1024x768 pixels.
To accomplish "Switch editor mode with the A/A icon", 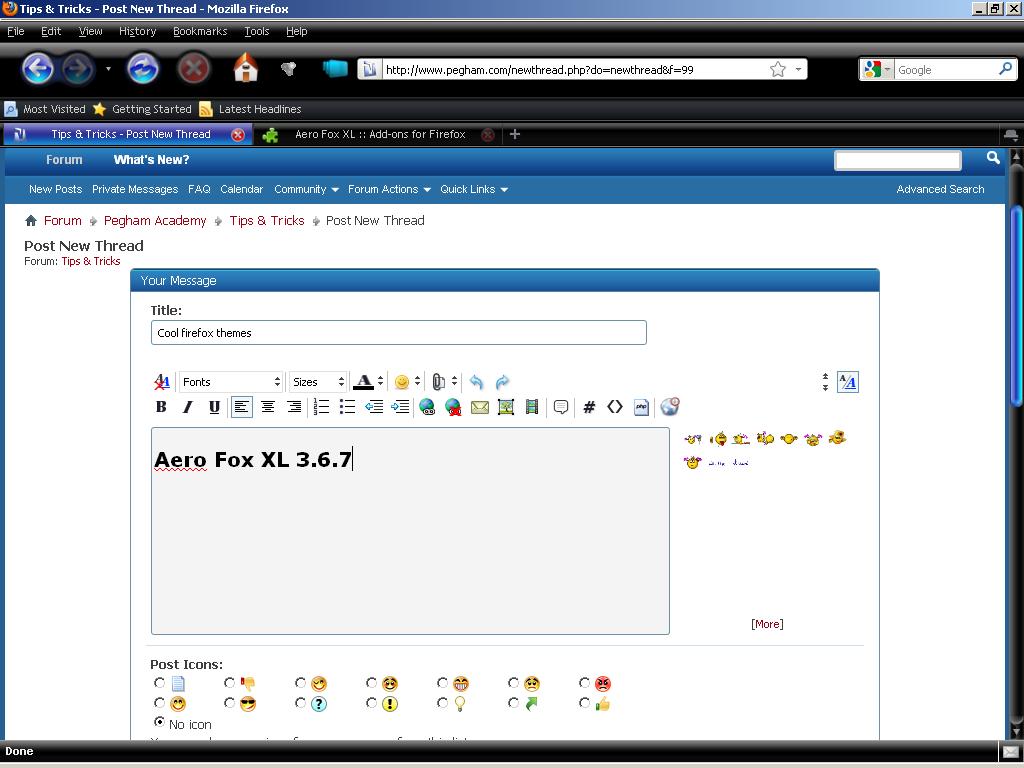I will (x=848, y=382).
